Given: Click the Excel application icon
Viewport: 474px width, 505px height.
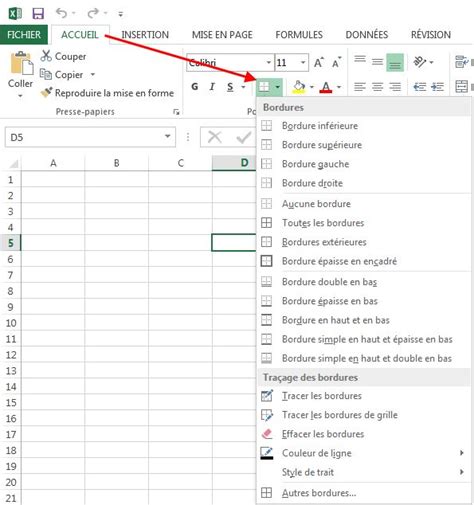Looking at the screenshot, I should point(15,14).
